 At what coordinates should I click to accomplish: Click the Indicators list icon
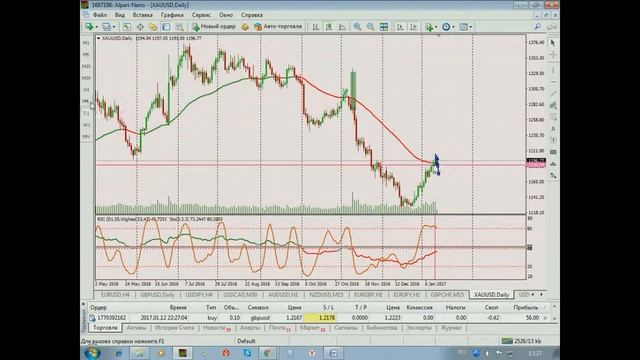tap(429, 27)
